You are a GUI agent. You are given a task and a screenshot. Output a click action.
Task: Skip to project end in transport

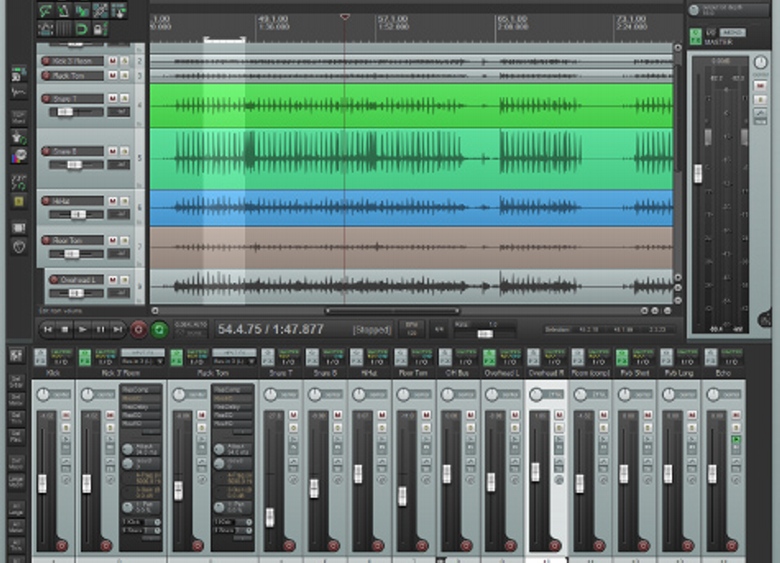click(x=119, y=329)
